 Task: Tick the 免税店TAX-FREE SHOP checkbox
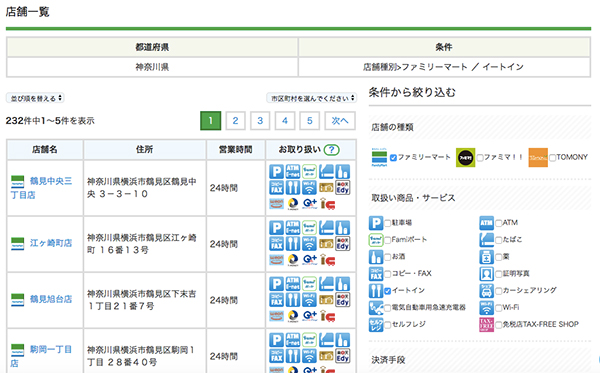pyautogui.click(x=498, y=325)
